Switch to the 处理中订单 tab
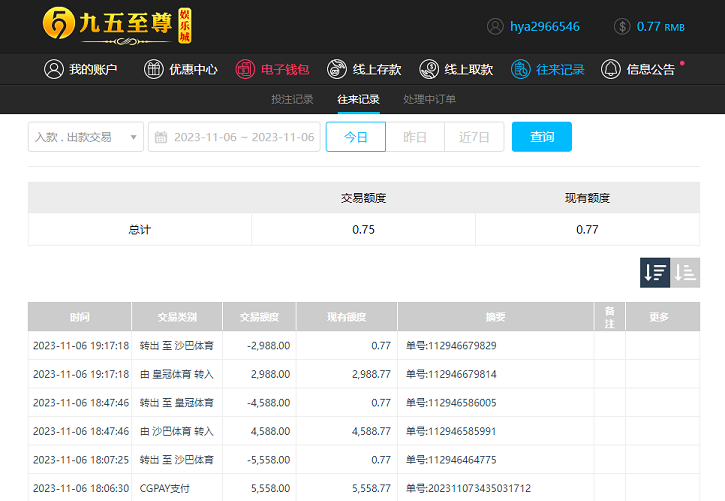 tap(429, 100)
